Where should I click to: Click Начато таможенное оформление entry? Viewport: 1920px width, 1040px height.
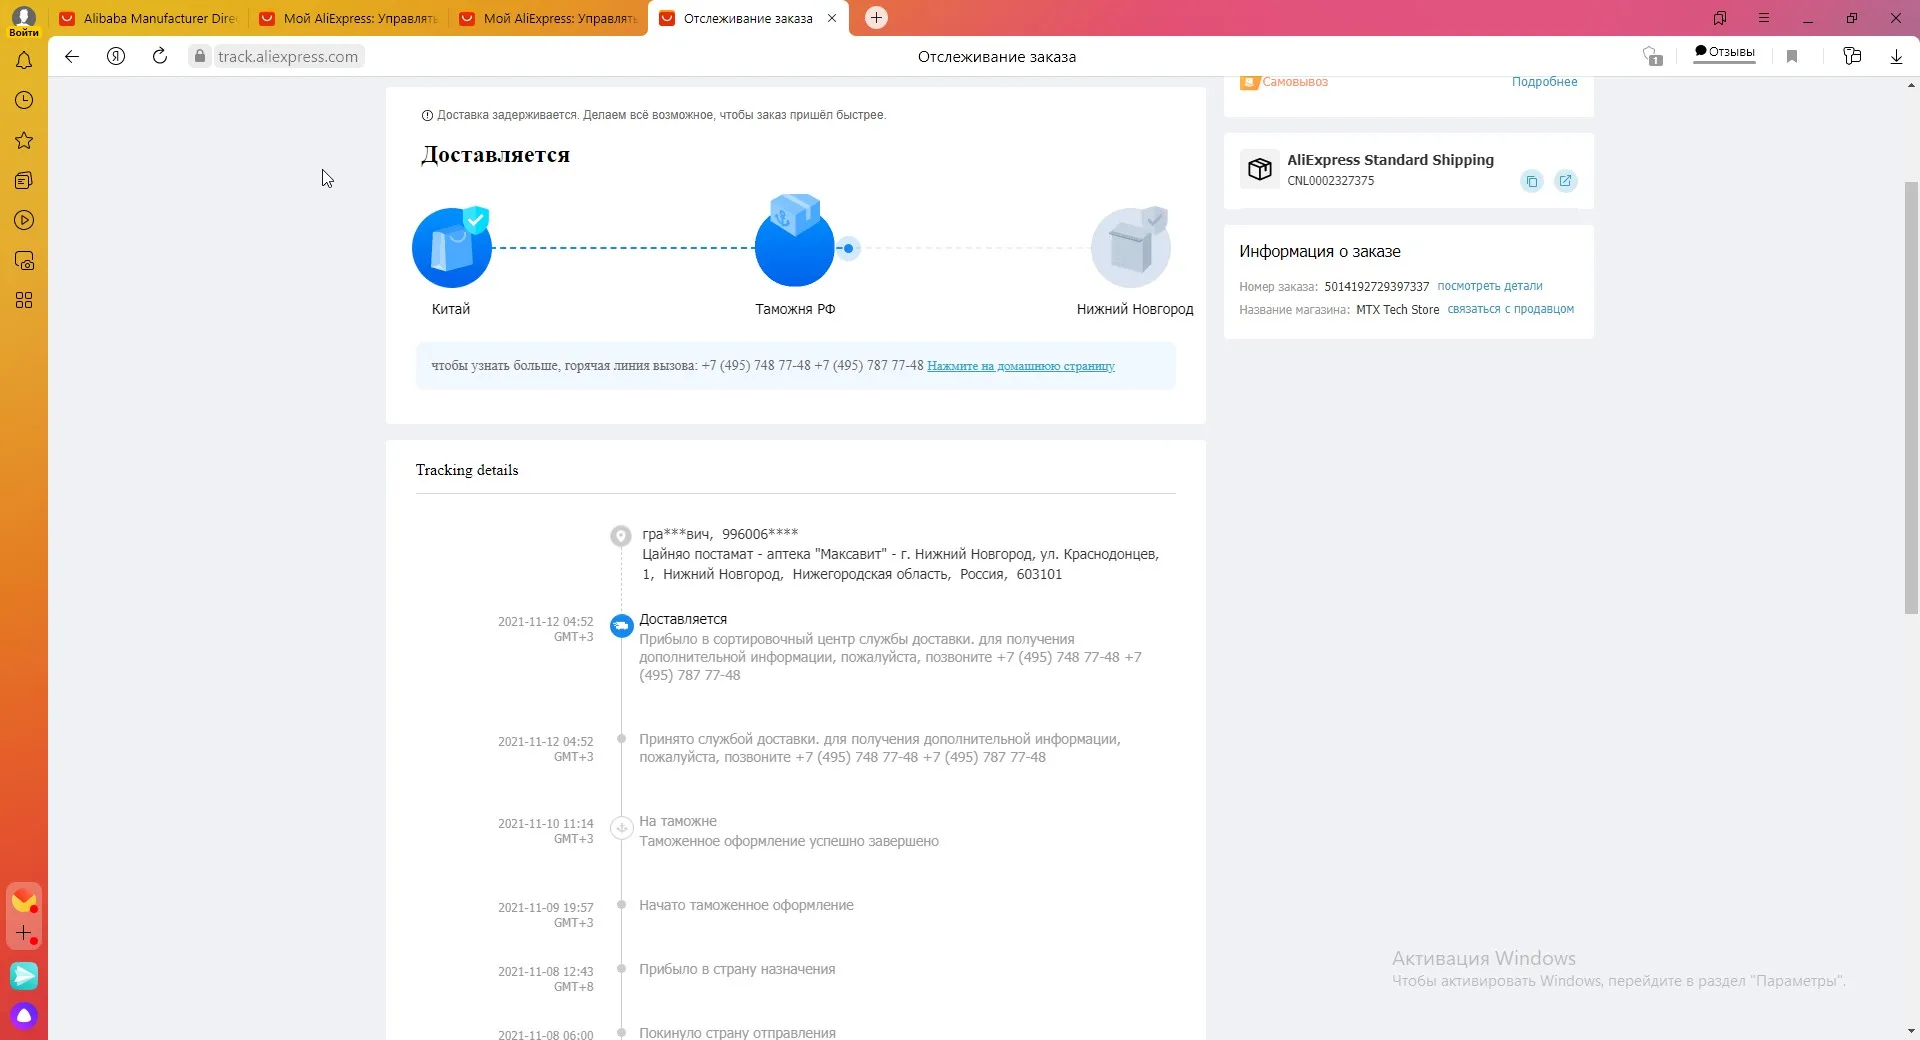point(746,905)
